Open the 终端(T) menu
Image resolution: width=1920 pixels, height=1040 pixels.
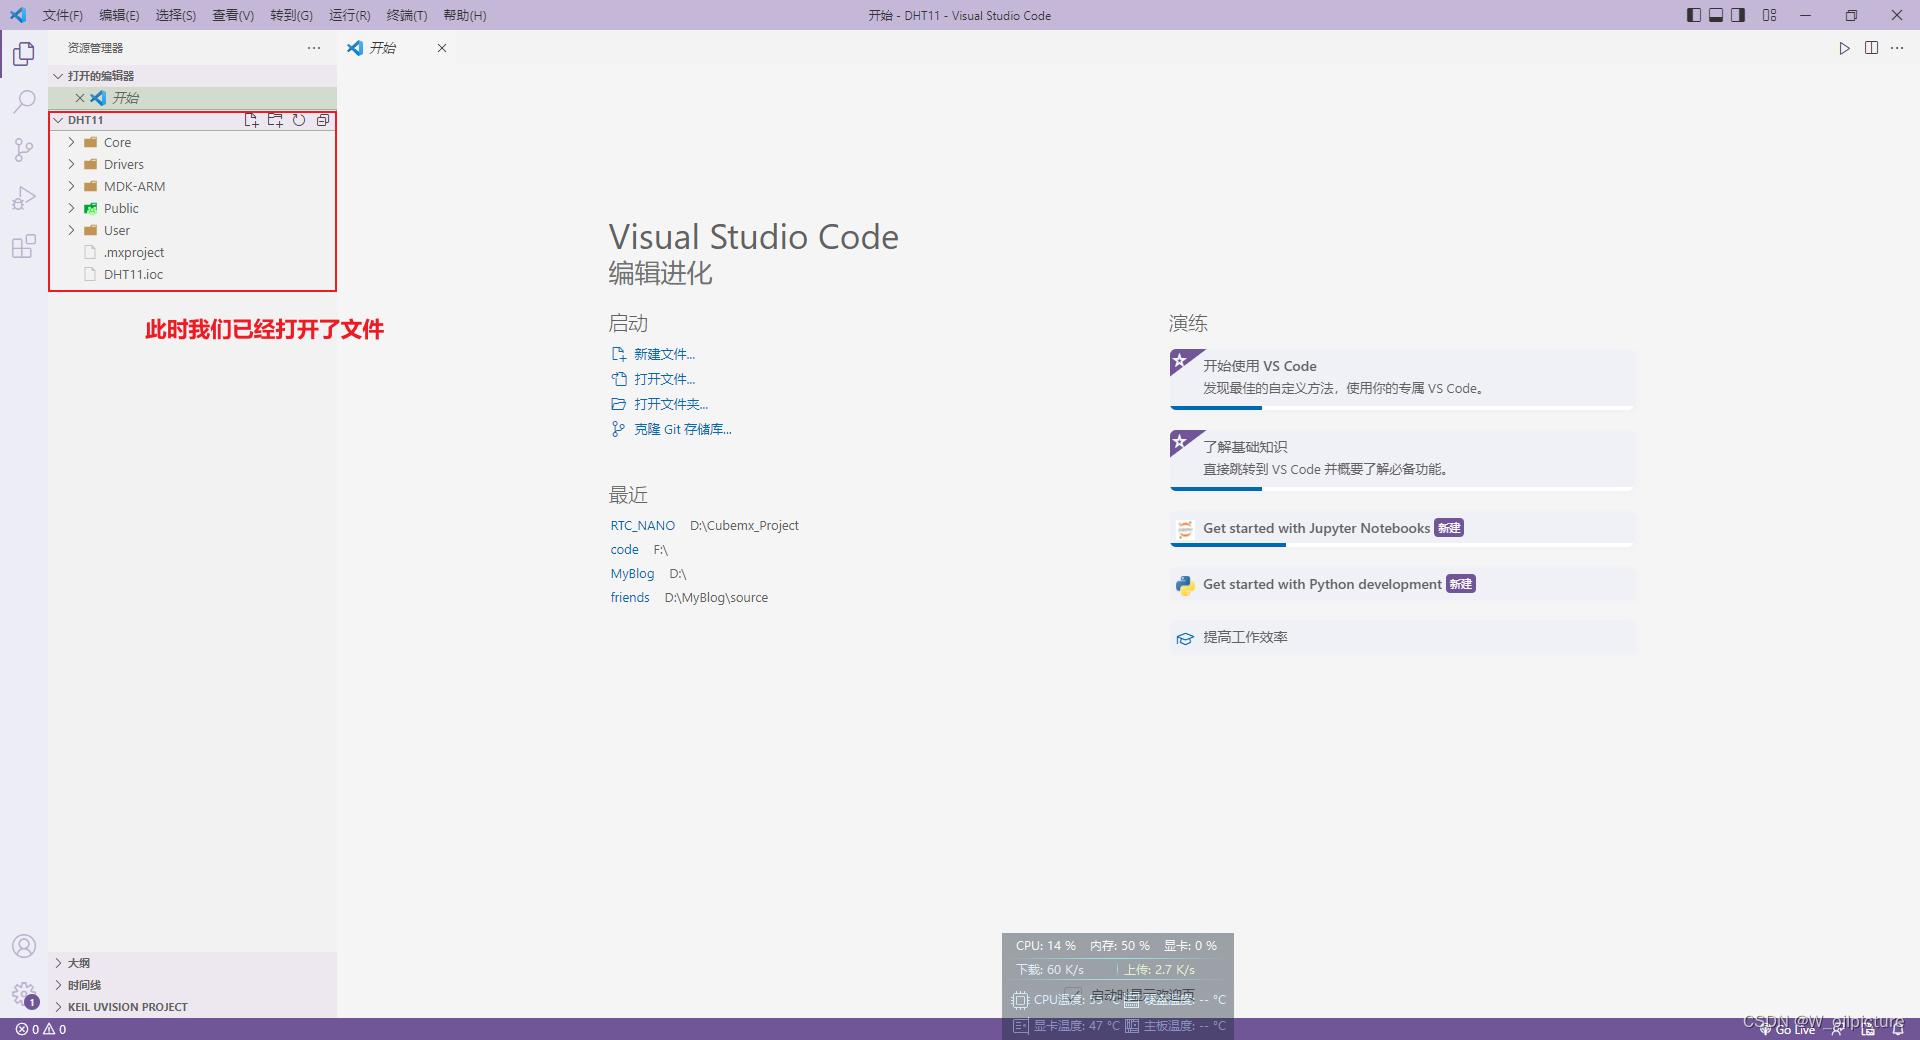point(406,15)
